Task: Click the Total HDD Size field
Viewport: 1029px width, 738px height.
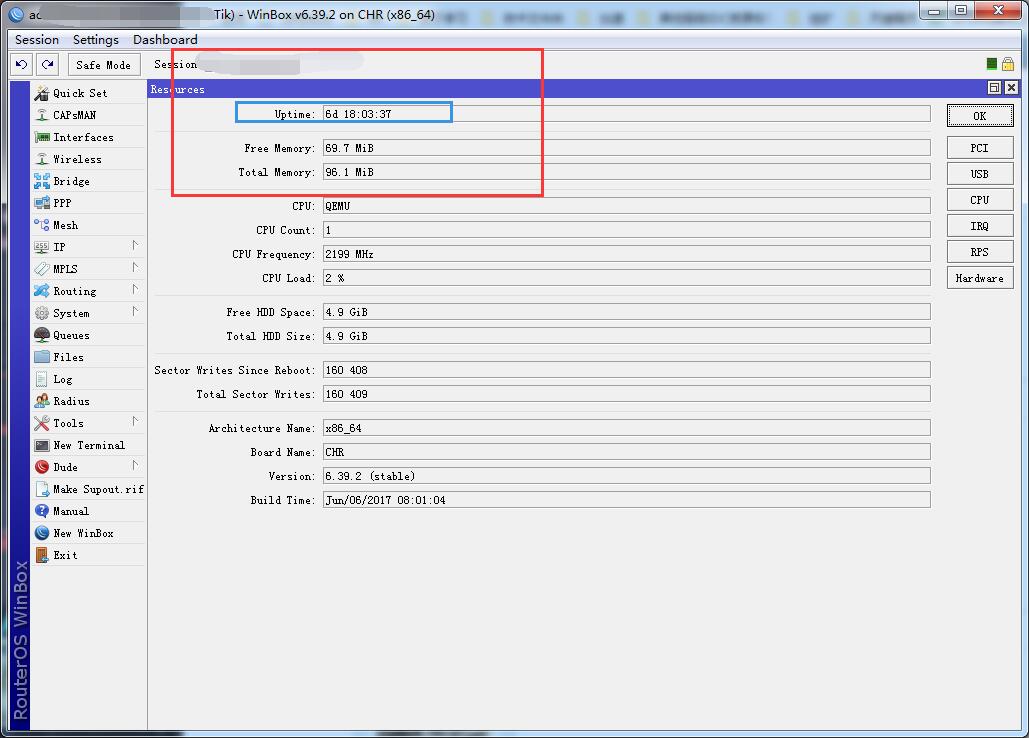Action: pos(627,336)
